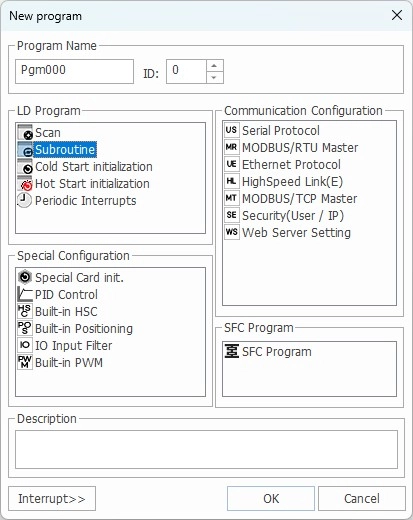
Task: Click the Subroutine program icon
Action: pos(25,149)
